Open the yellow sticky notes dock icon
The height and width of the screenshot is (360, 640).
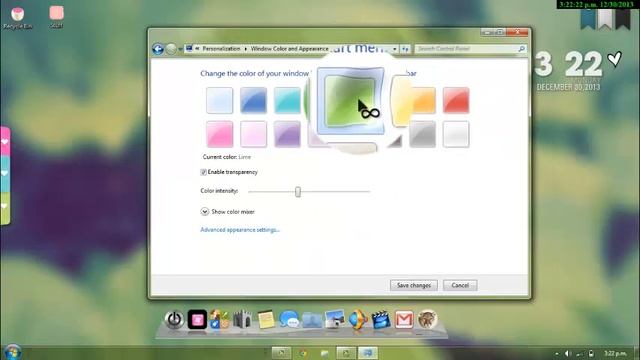[266, 319]
